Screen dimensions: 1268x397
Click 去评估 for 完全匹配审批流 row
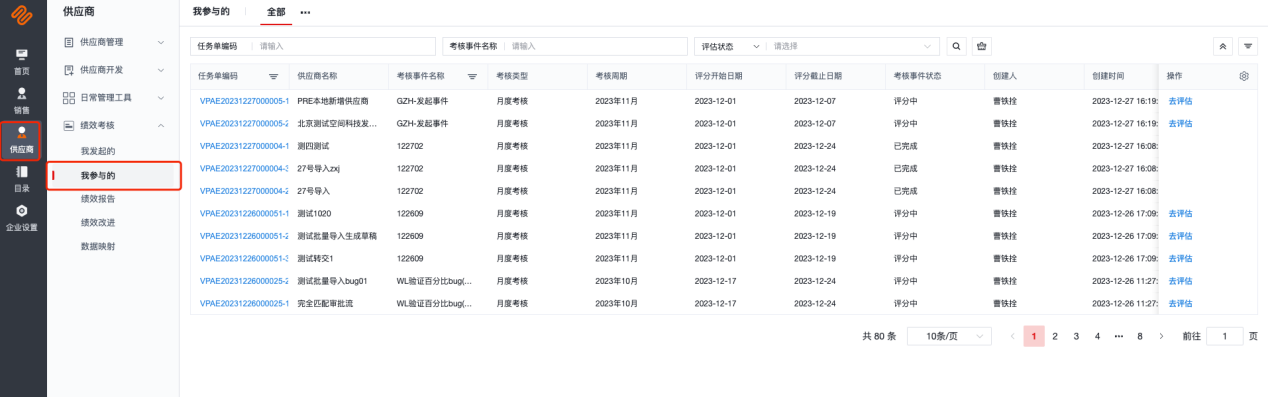click(x=1180, y=303)
